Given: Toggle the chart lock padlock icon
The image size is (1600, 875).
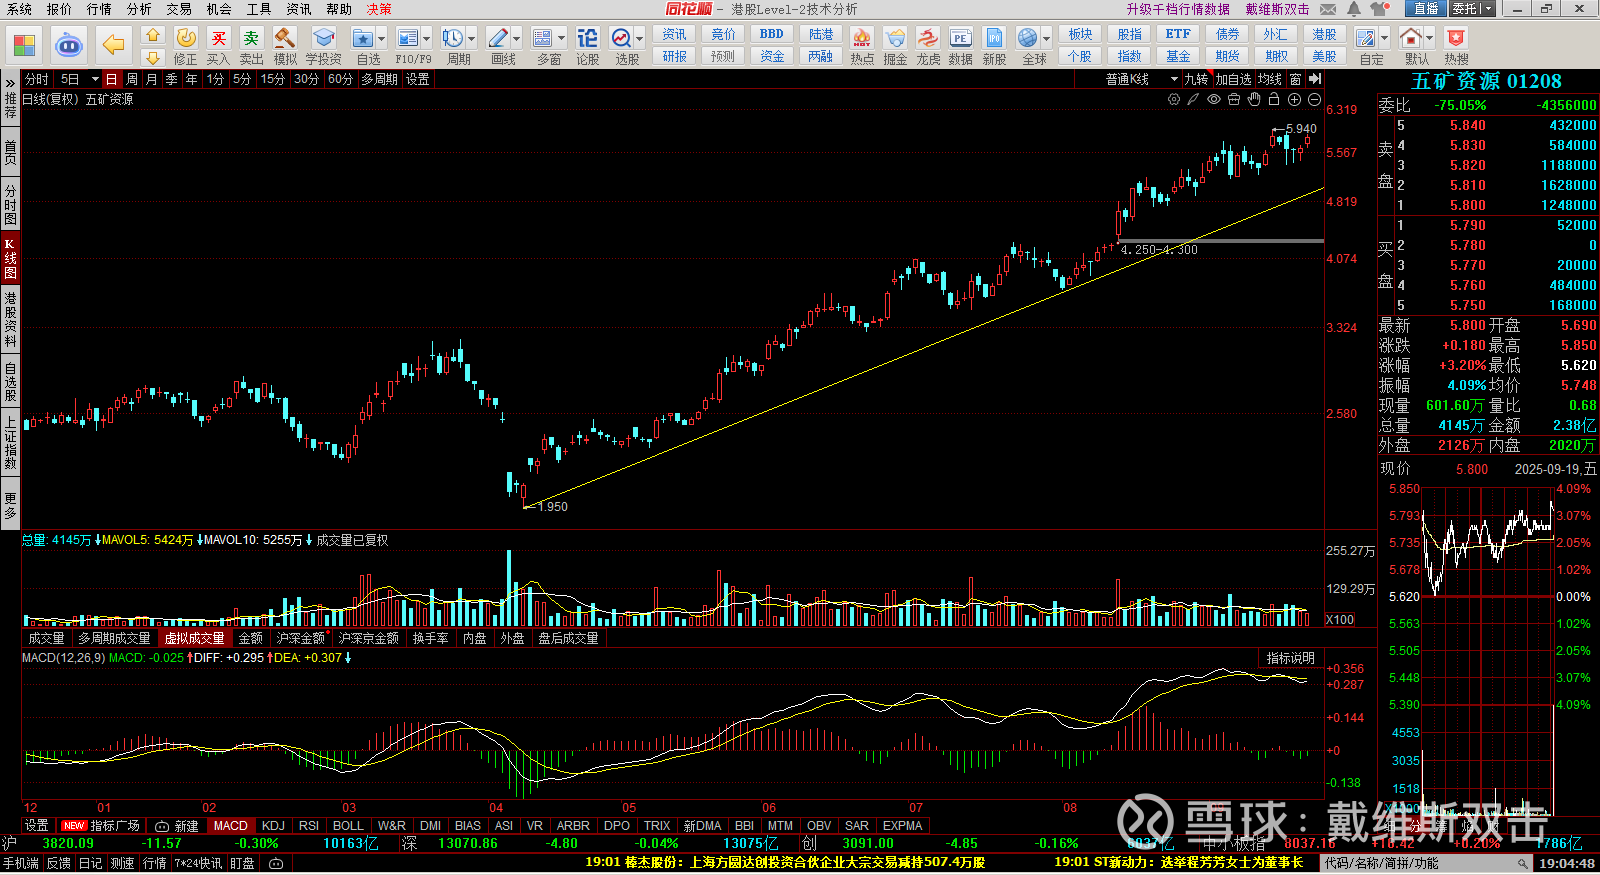Looking at the screenshot, I should [1274, 99].
